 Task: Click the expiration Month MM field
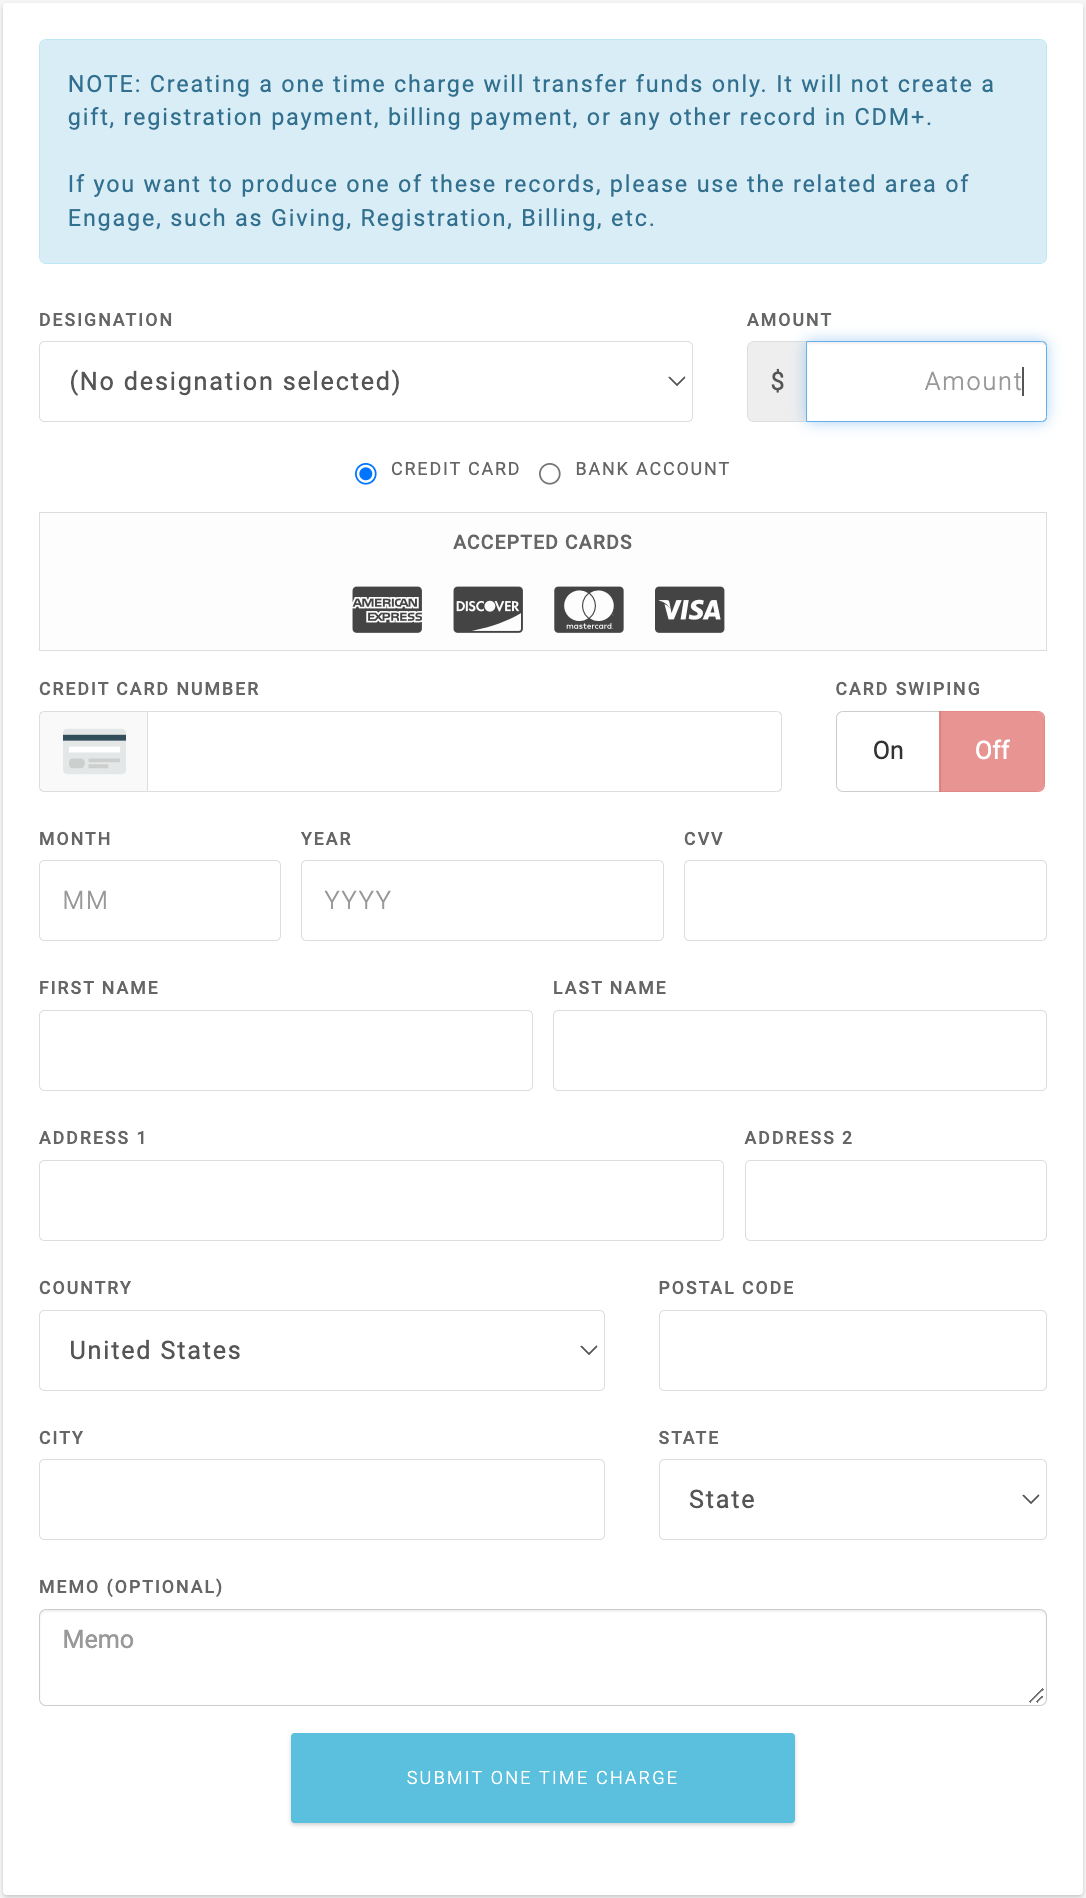(x=160, y=901)
